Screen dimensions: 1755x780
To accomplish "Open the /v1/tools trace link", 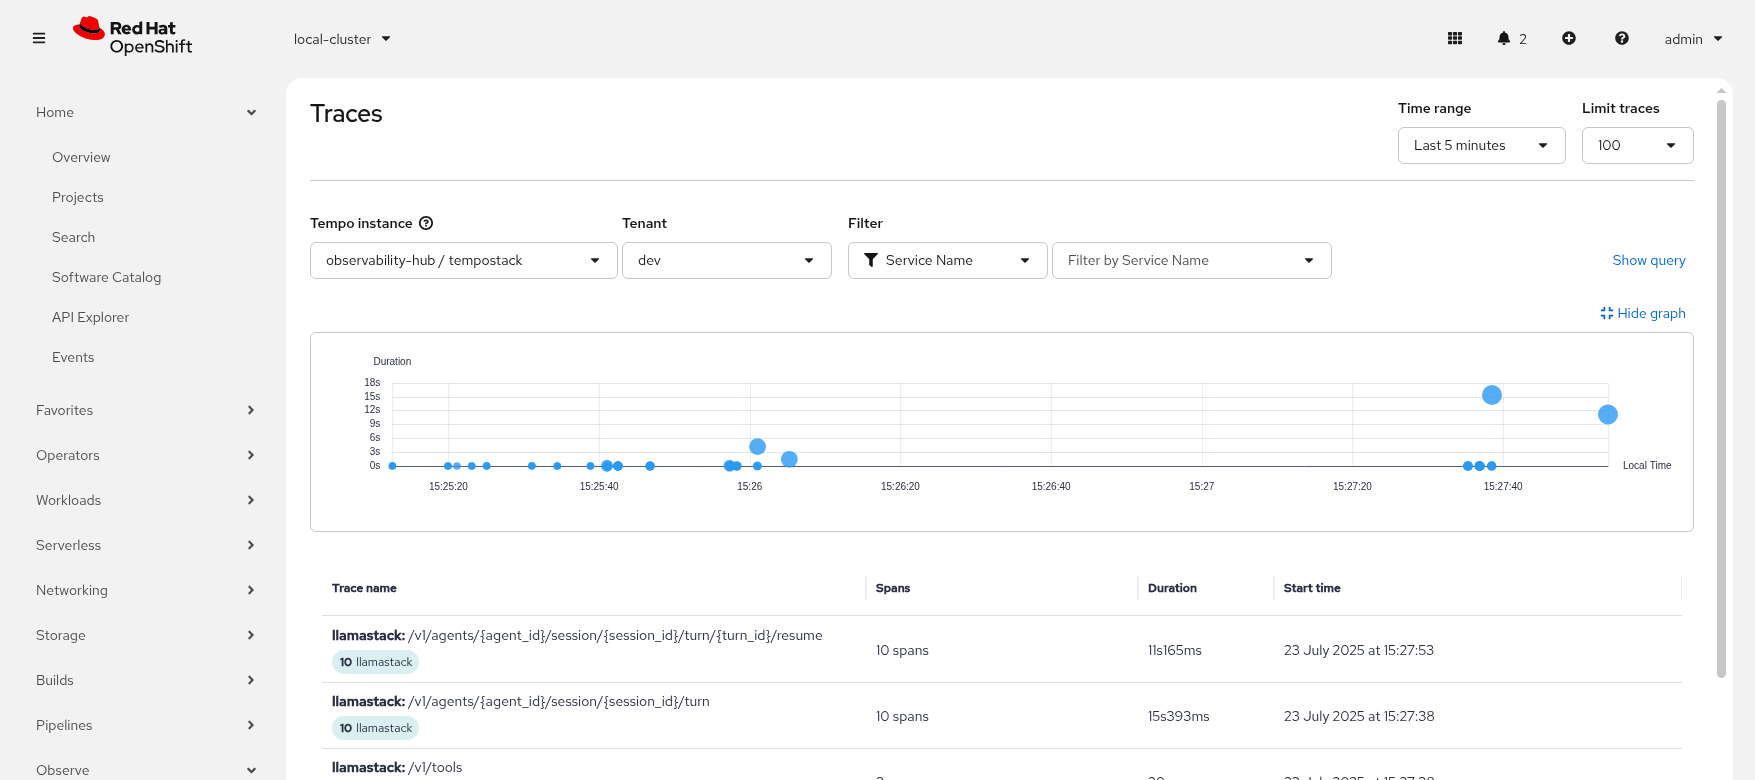I will (397, 767).
